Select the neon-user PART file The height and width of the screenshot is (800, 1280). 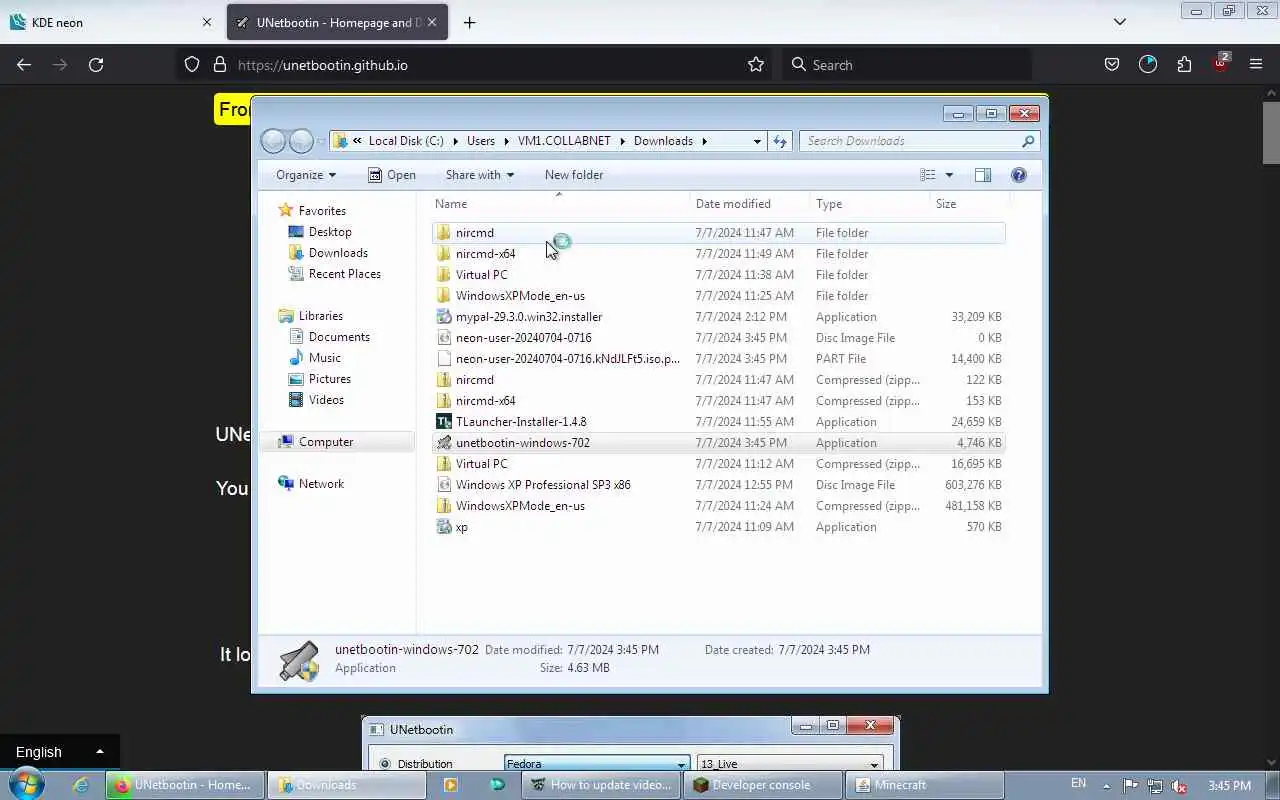coord(718,359)
